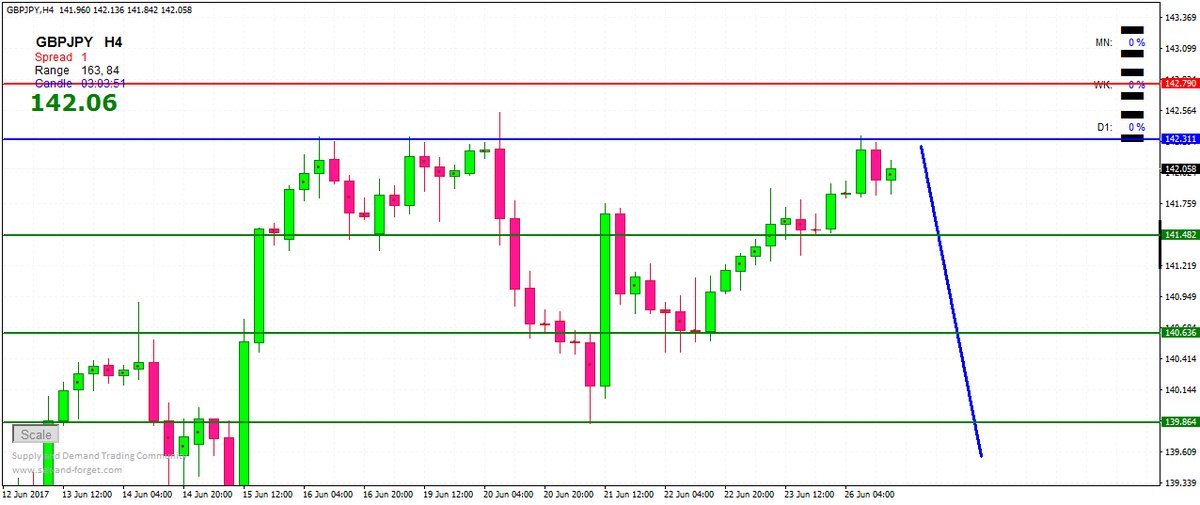
Task: Click the 15 Jun 12:00 time label
Action: 270,494
